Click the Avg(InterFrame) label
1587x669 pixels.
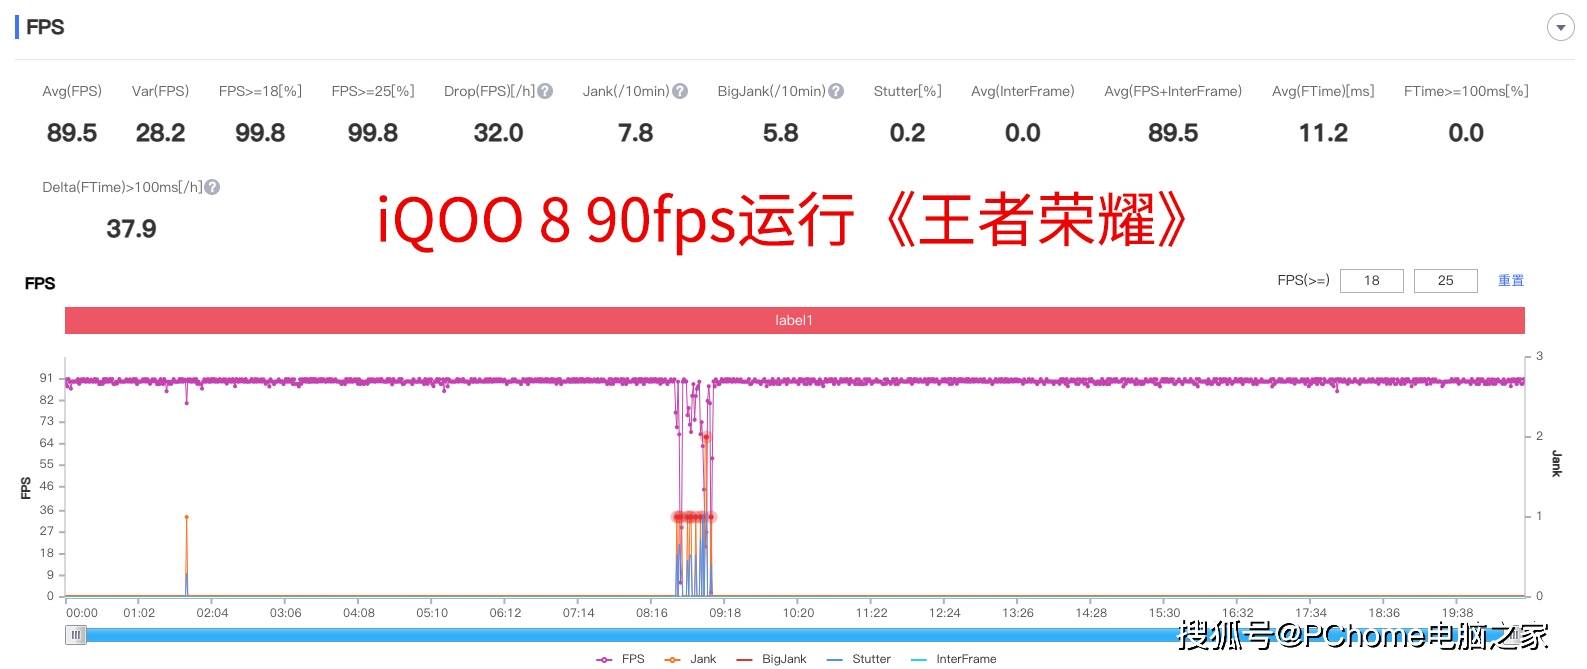point(1022,91)
